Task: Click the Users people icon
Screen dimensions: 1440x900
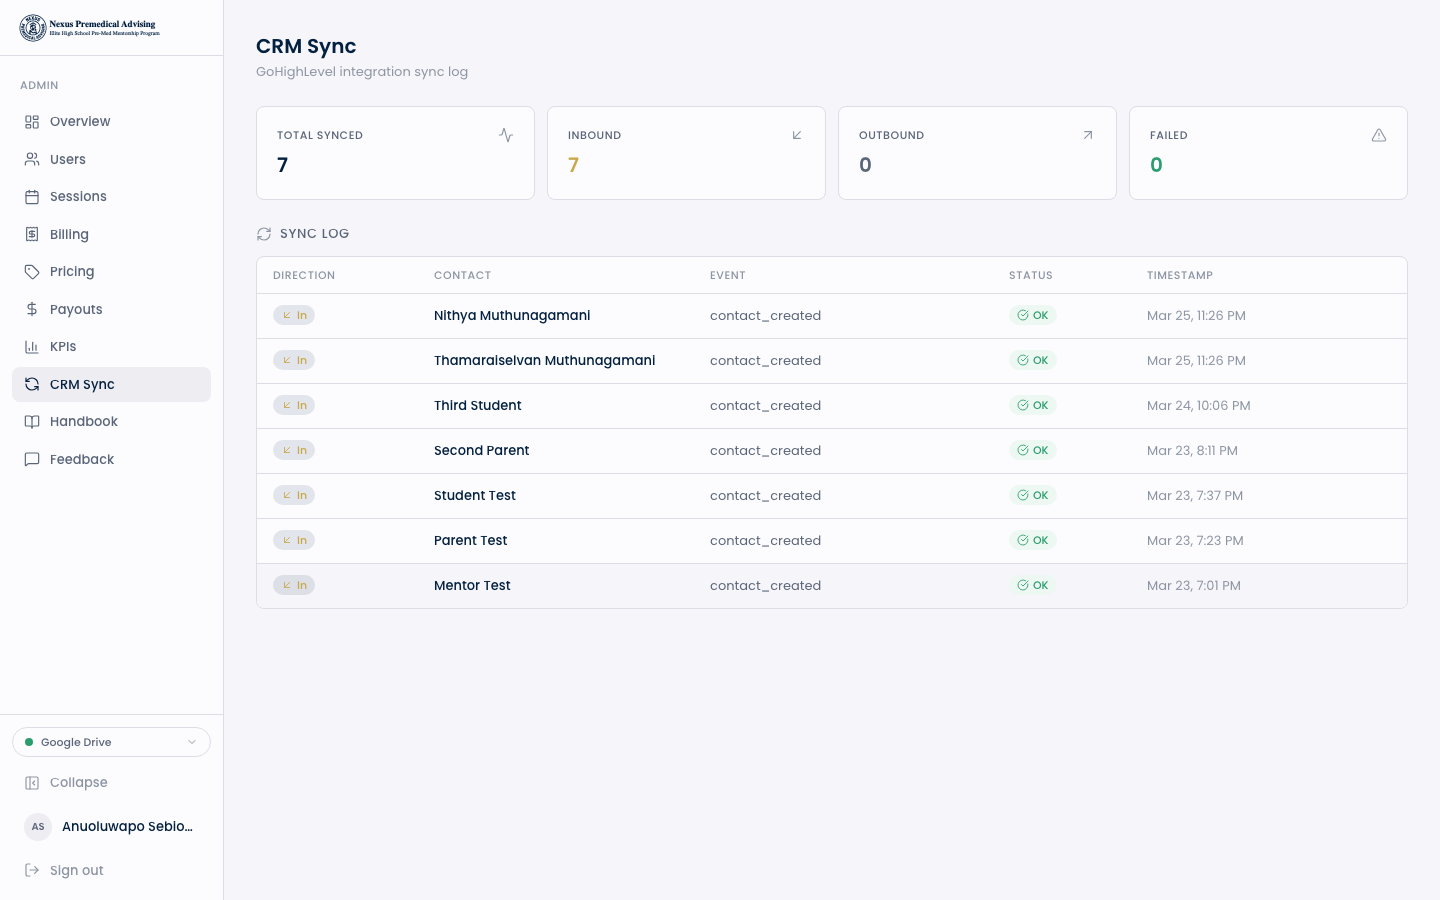Action: pyautogui.click(x=32, y=159)
